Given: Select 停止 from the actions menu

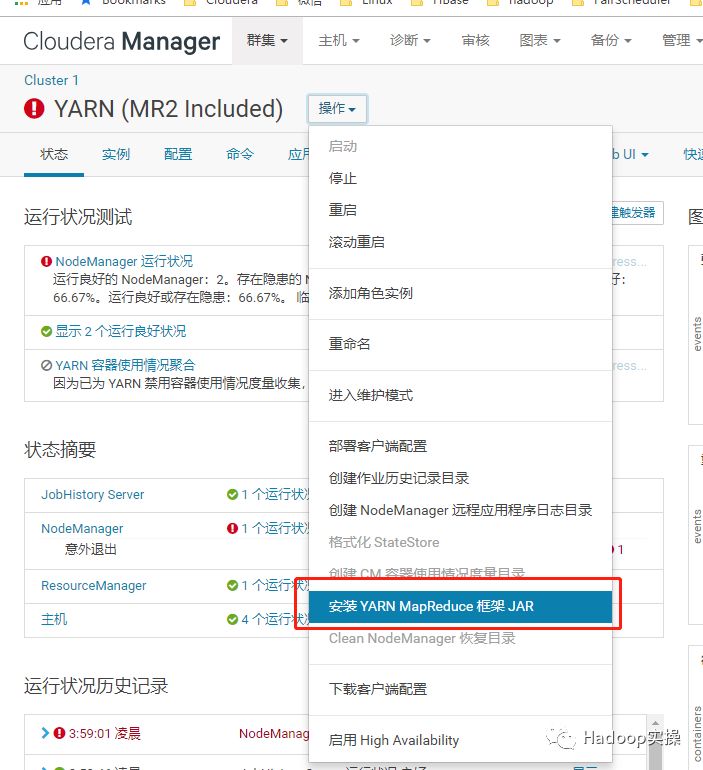Looking at the screenshot, I should [x=460, y=178].
